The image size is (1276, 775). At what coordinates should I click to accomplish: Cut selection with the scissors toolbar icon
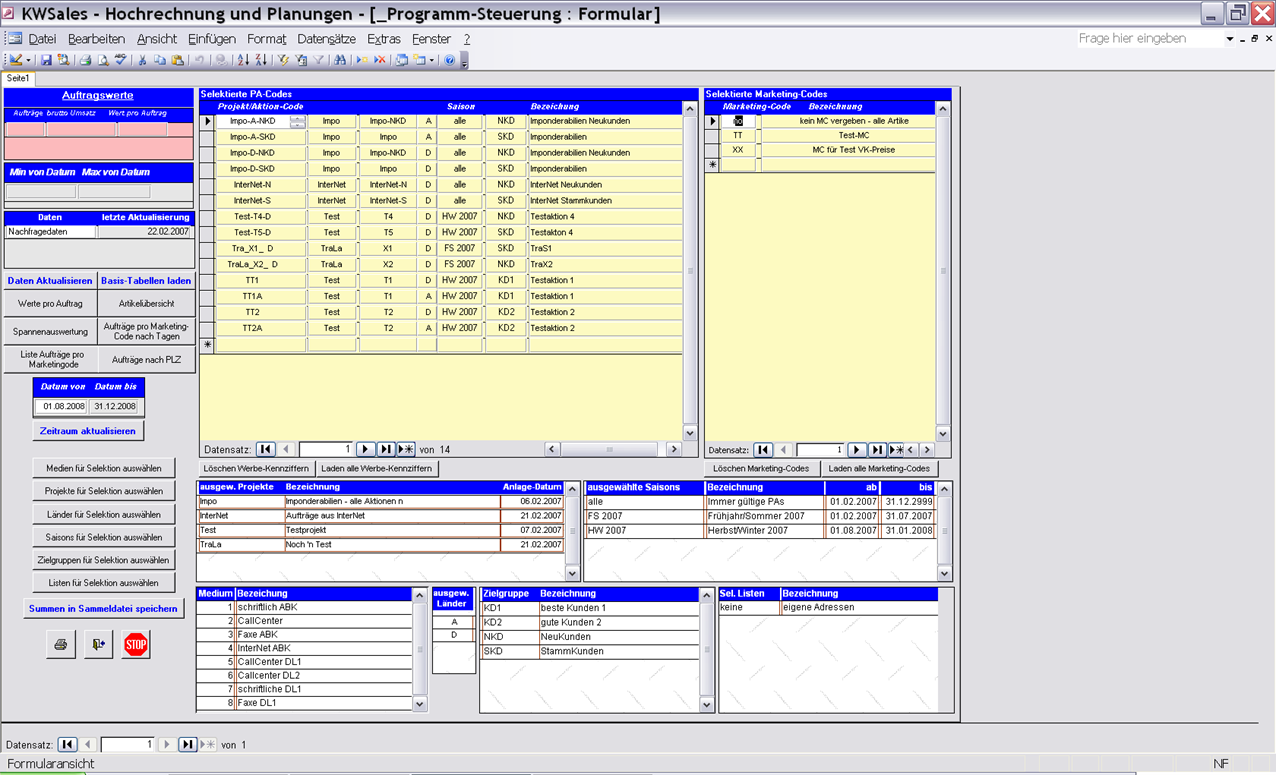(x=143, y=60)
